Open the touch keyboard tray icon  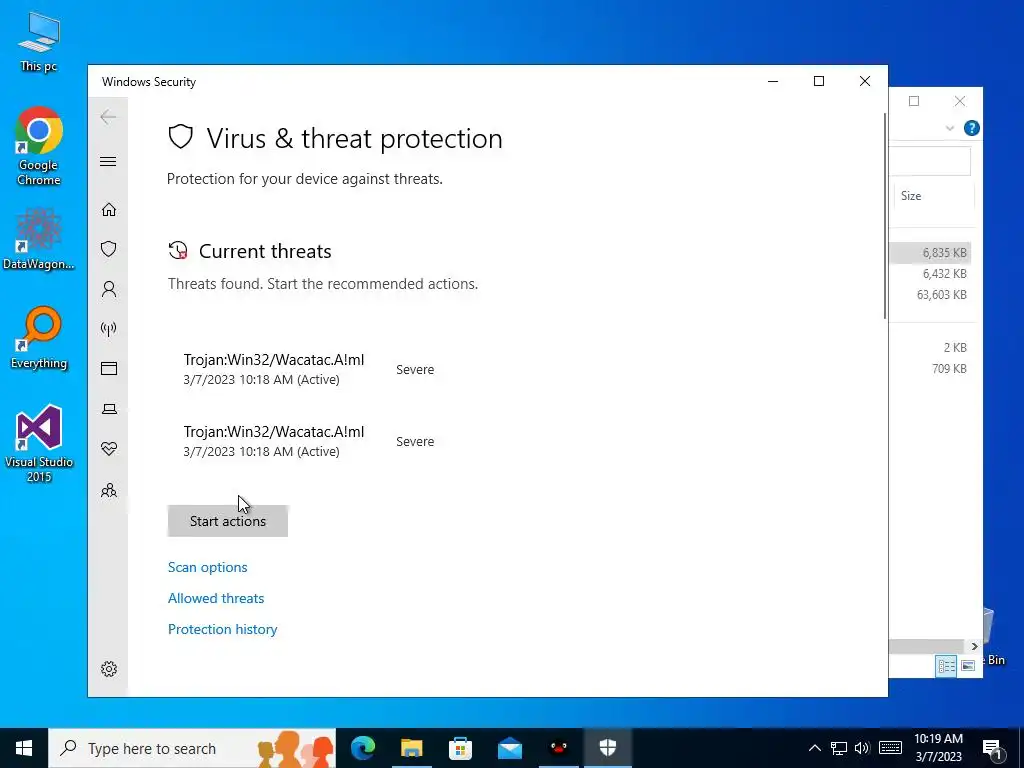click(x=890, y=748)
